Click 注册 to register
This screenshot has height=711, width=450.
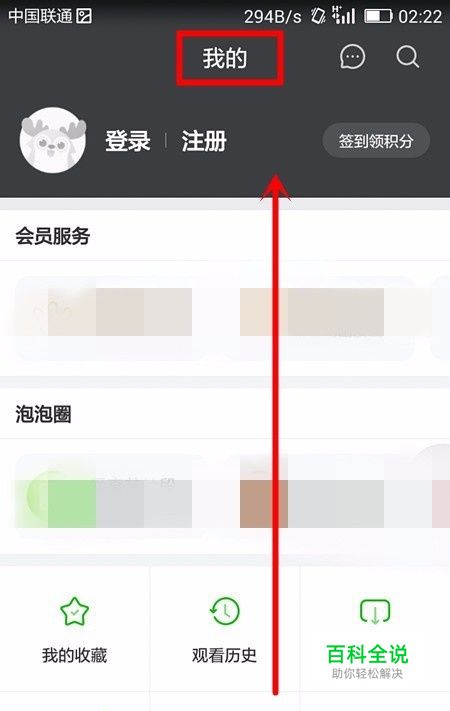coord(204,141)
